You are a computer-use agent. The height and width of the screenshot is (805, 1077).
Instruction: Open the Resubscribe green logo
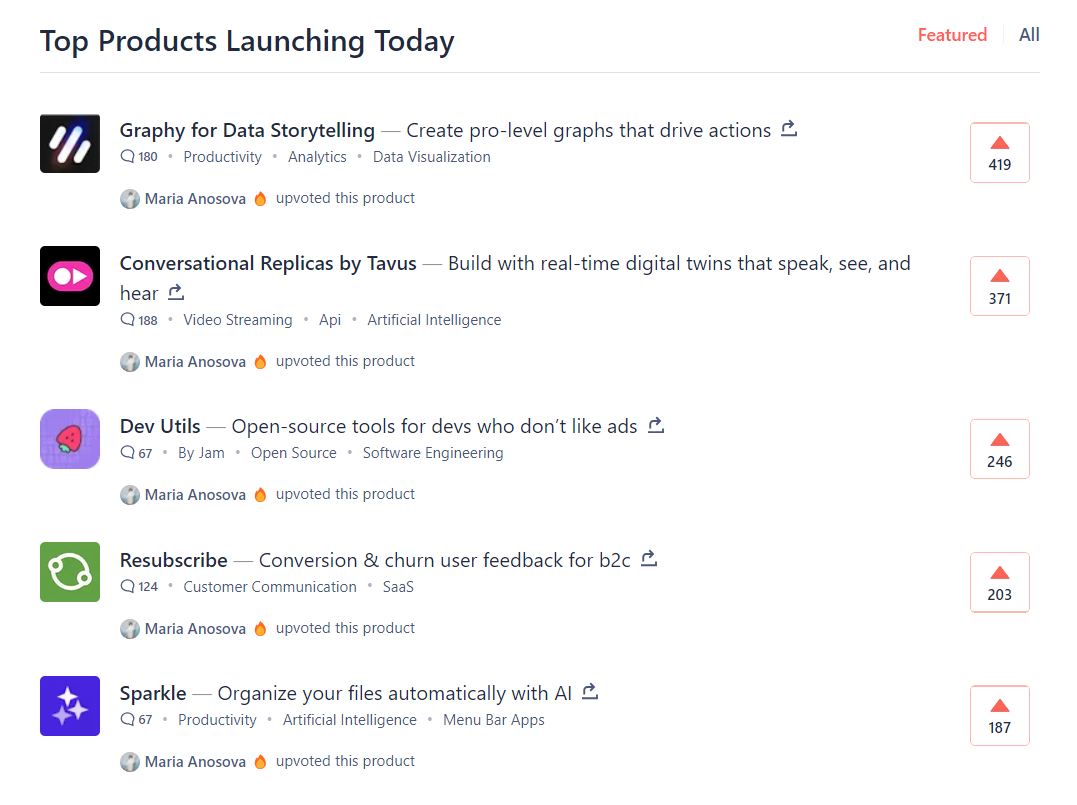(x=70, y=572)
